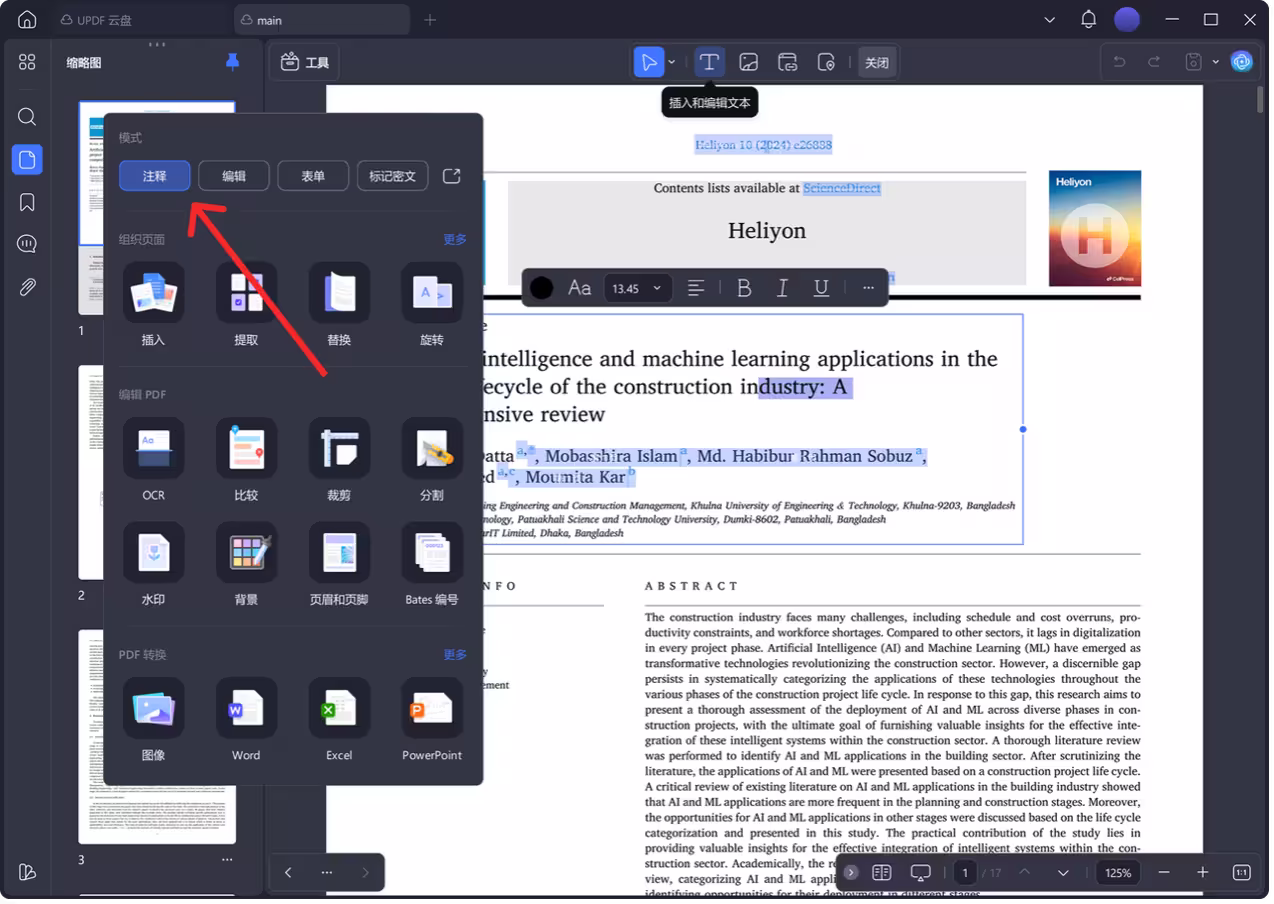The width and height of the screenshot is (1274, 904).
Task: Open the OCR tool
Action: point(153,449)
